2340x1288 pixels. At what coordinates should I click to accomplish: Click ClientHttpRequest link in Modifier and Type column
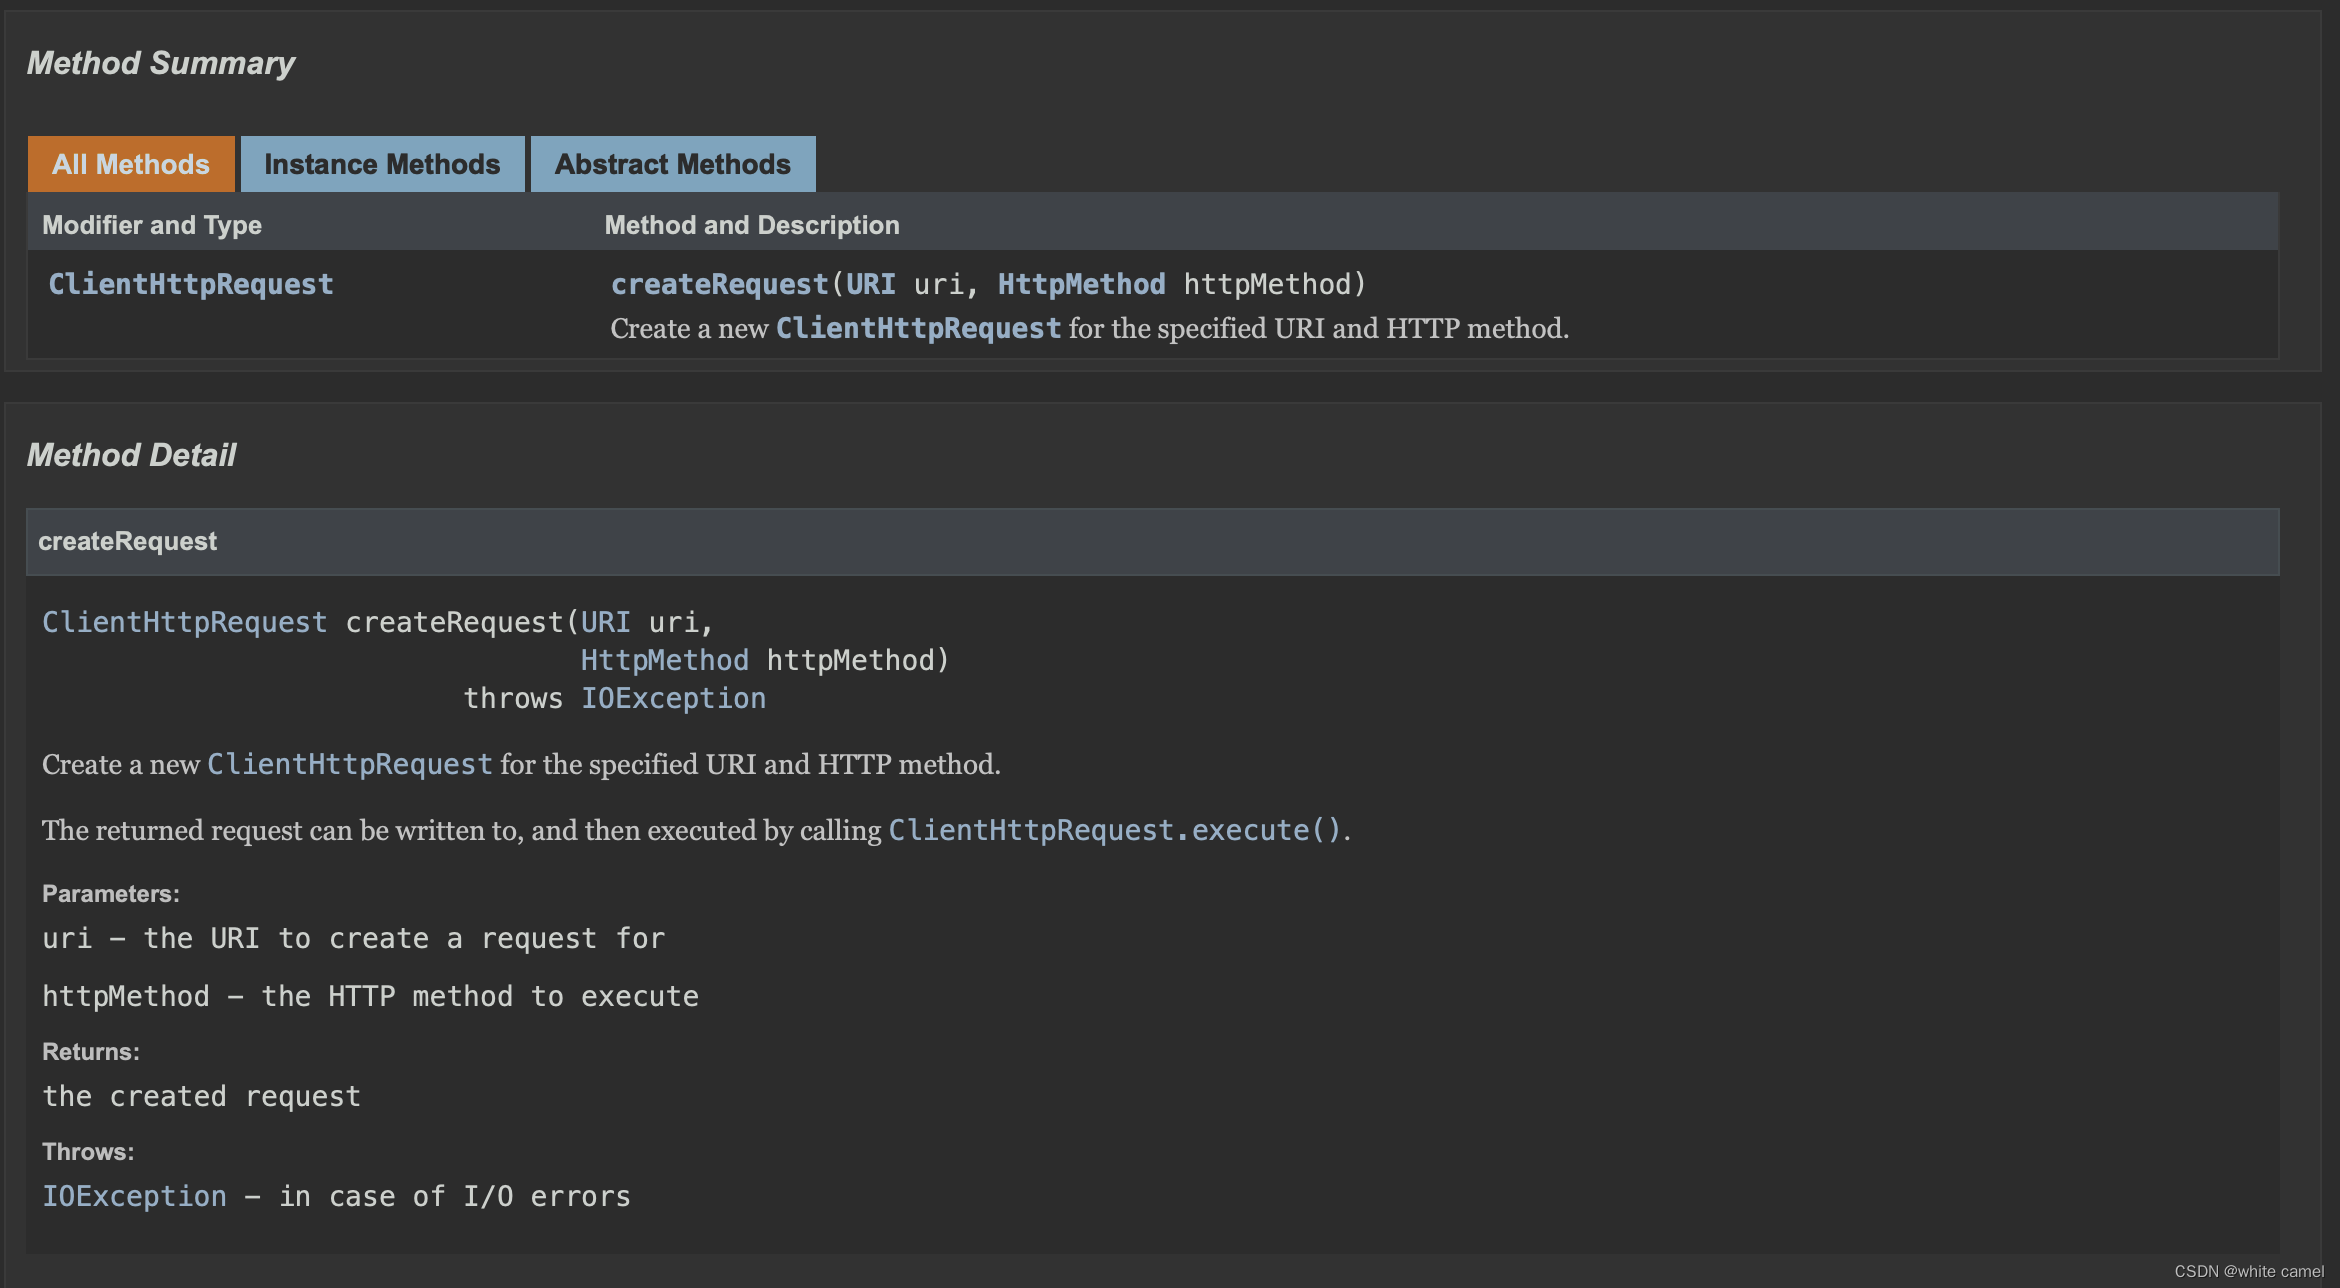tap(191, 284)
